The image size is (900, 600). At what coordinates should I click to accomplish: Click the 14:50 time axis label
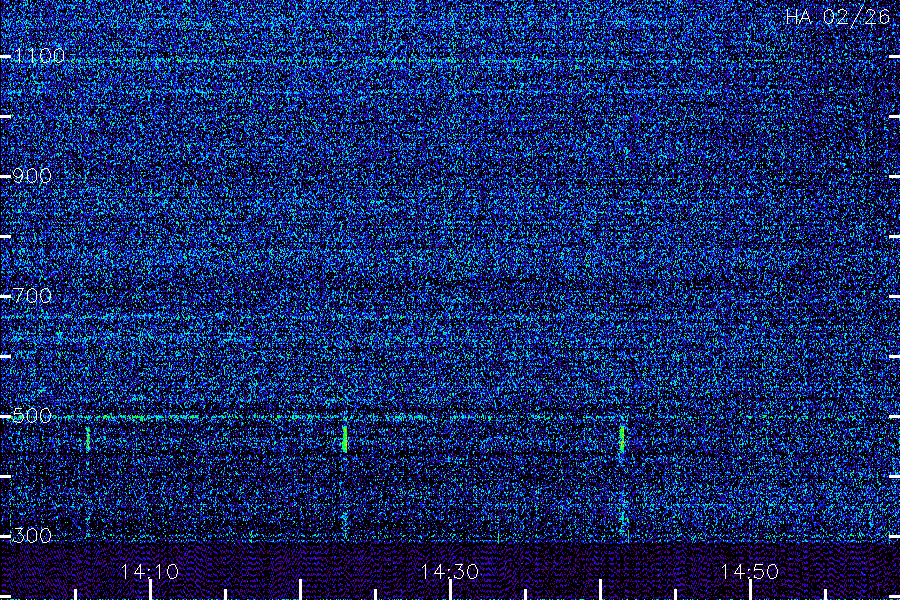coord(750,572)
